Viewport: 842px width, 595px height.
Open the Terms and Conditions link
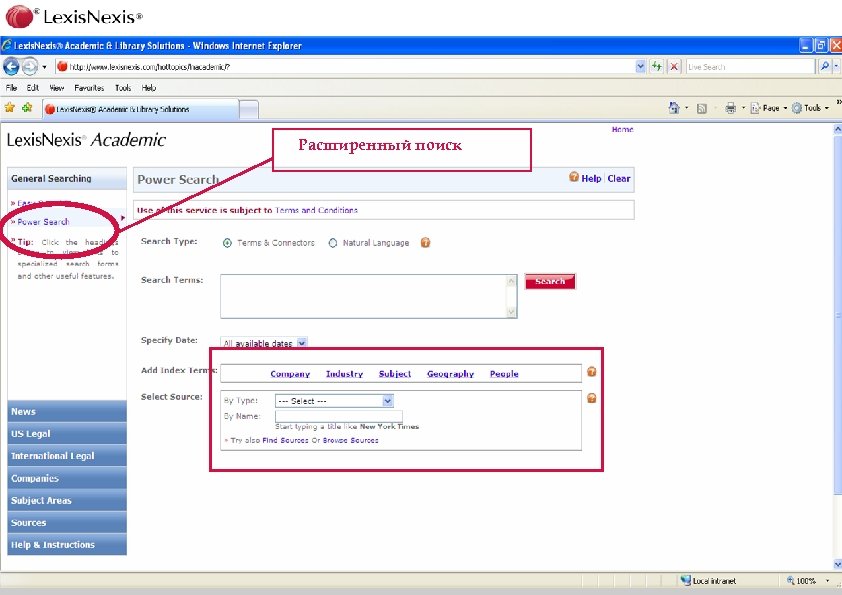[316, 210]
